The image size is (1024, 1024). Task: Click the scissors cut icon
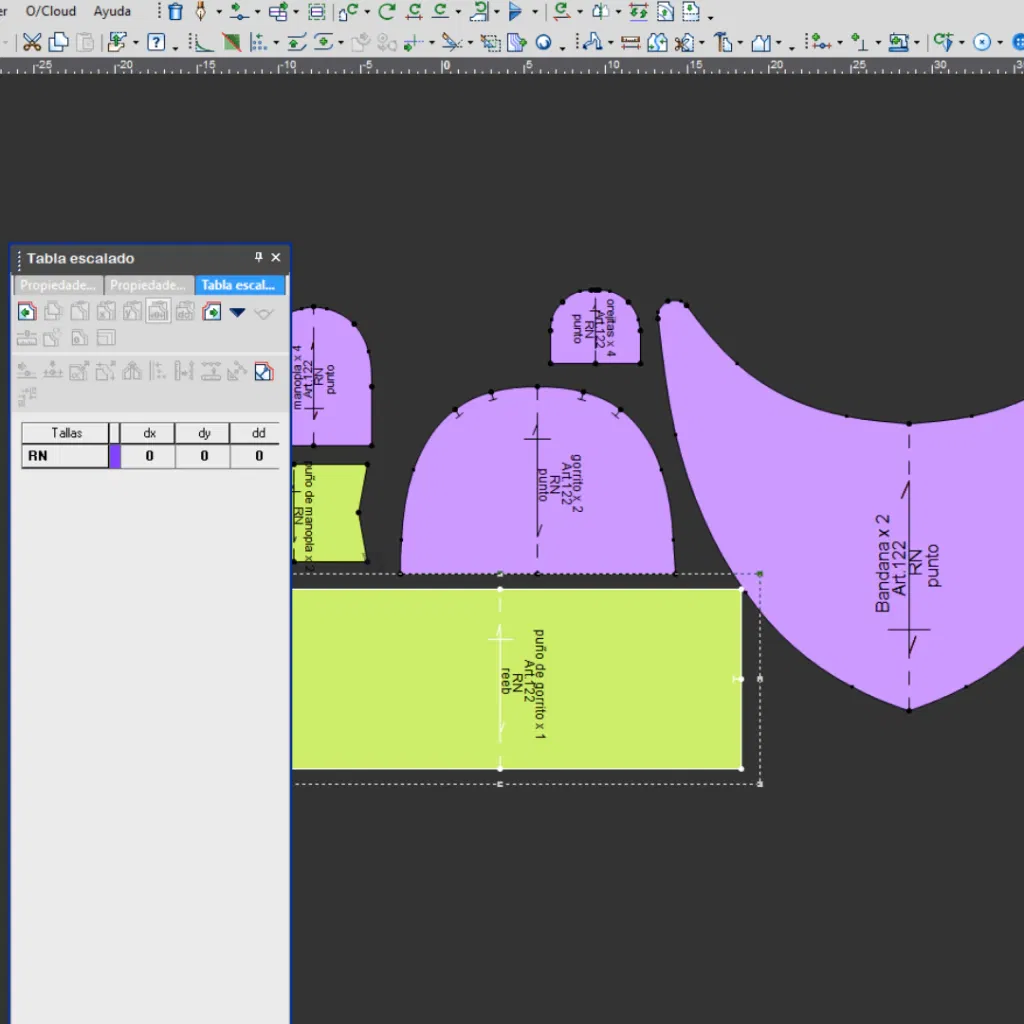pyautogui.click(x=32, y=42)
